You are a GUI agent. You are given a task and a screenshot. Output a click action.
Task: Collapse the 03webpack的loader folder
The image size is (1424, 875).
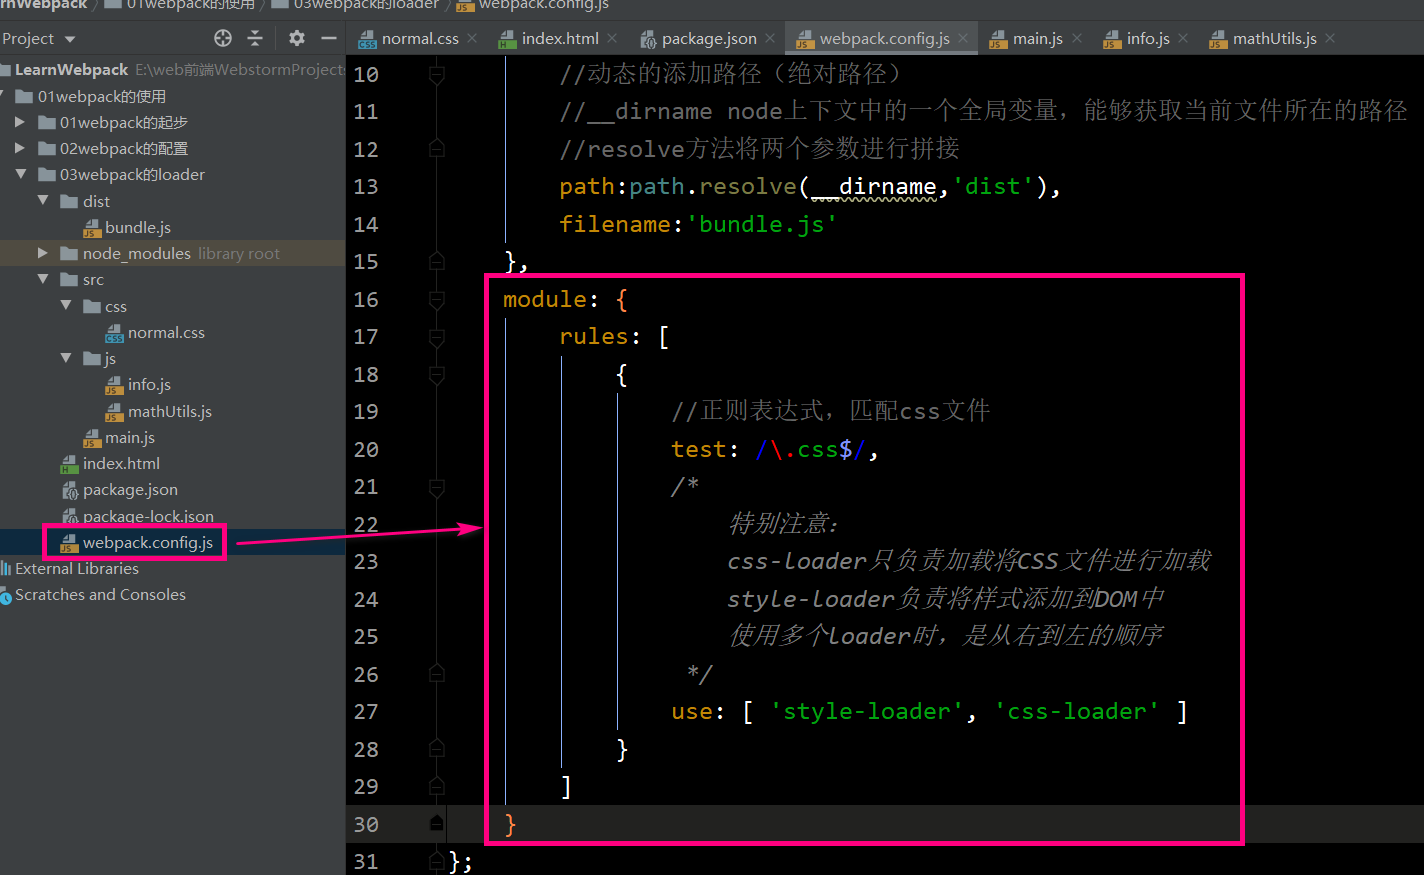[20, 174]
